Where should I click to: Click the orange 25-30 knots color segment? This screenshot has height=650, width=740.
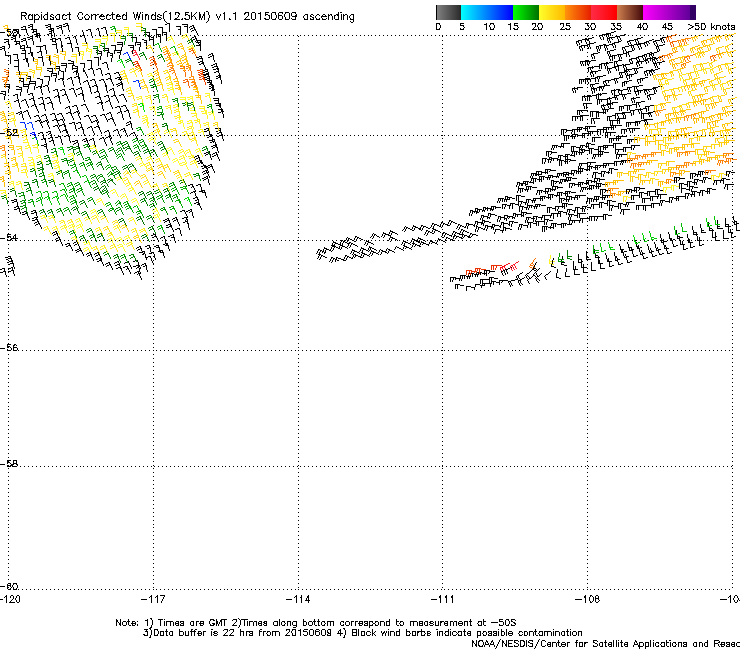coord(578,12)
